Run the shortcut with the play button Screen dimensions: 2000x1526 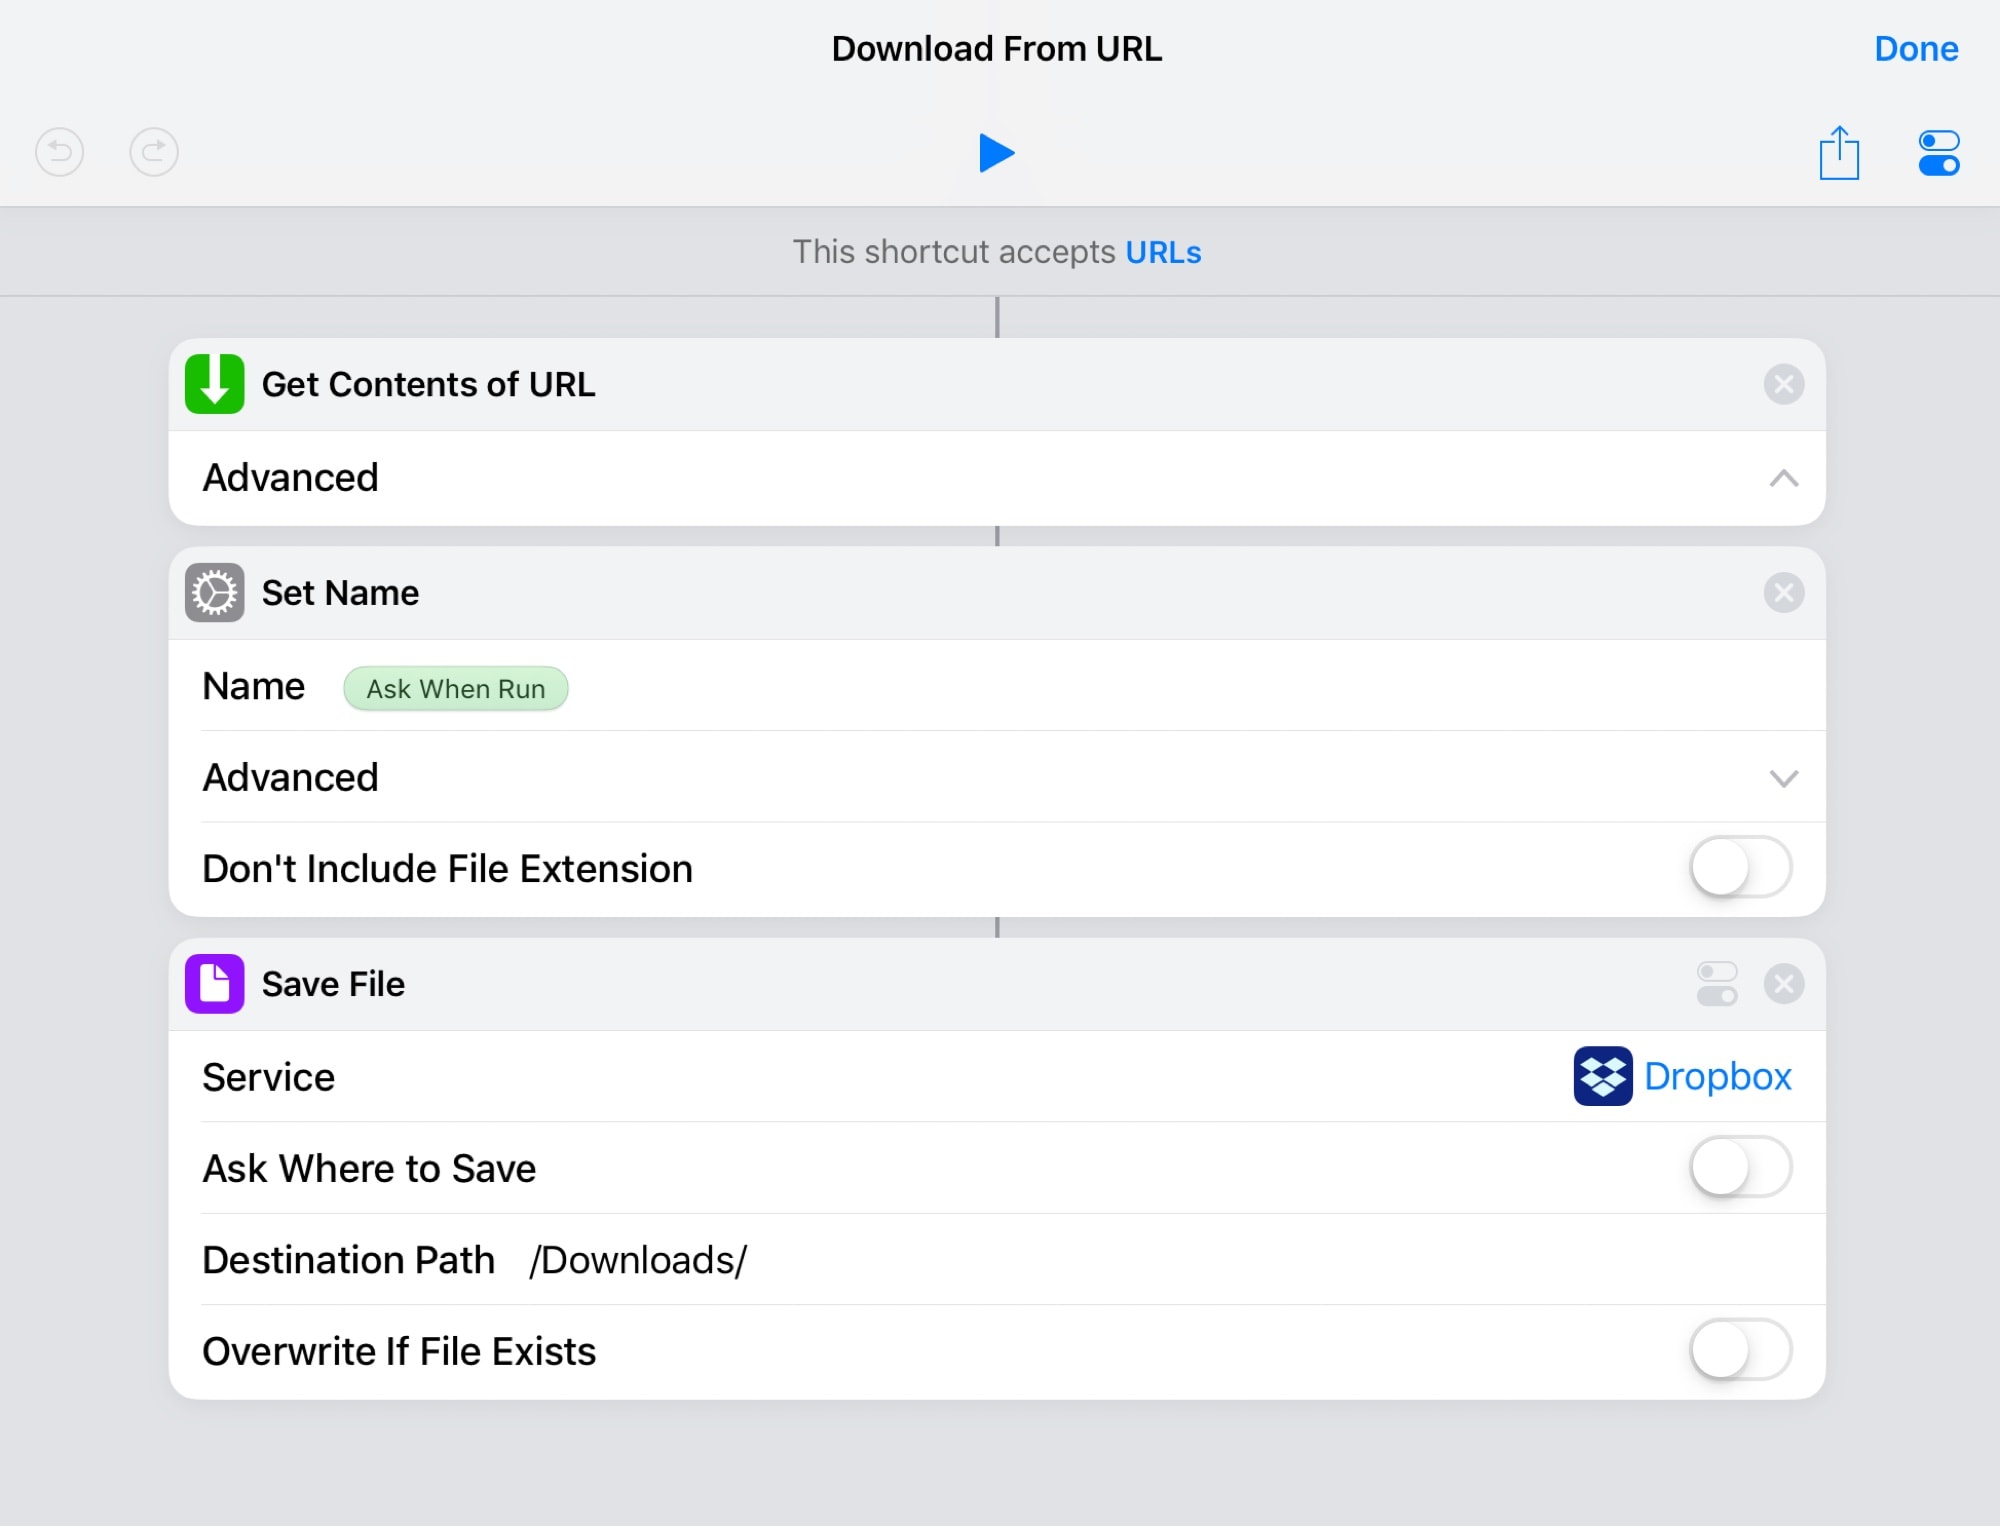(998, 152)
